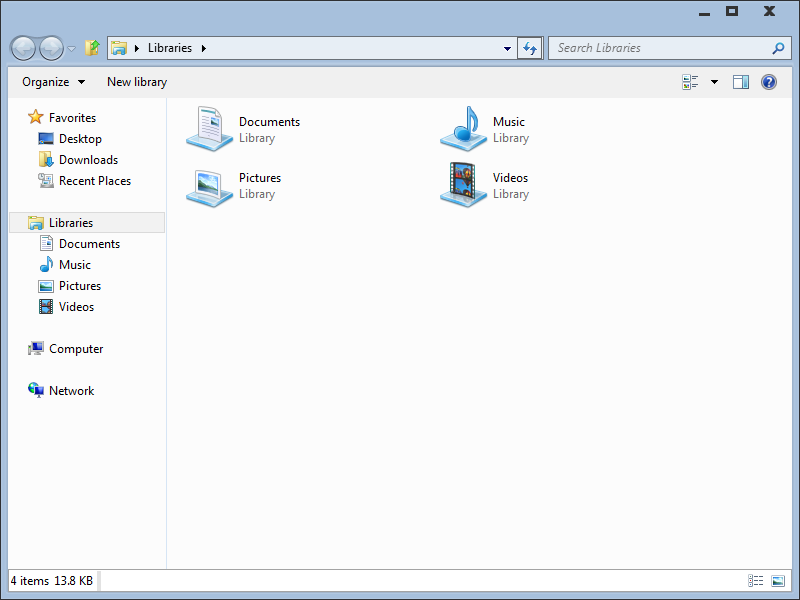Screen dimensions: 800x600
Task: Switch to details view in status bar
Action: coord(756,581)
